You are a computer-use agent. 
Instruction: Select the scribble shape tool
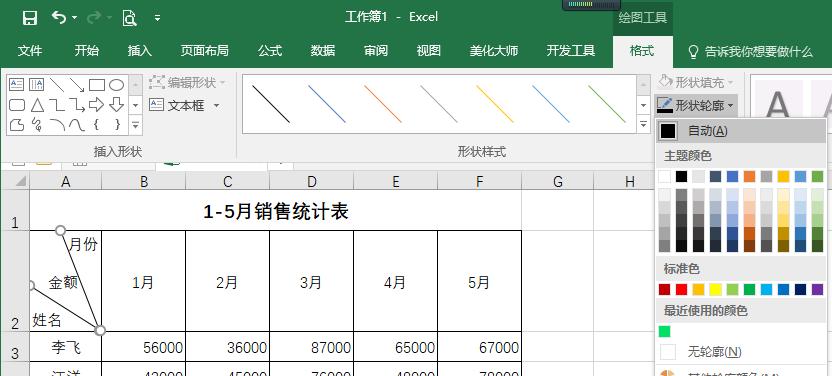(x=37, y=125)
